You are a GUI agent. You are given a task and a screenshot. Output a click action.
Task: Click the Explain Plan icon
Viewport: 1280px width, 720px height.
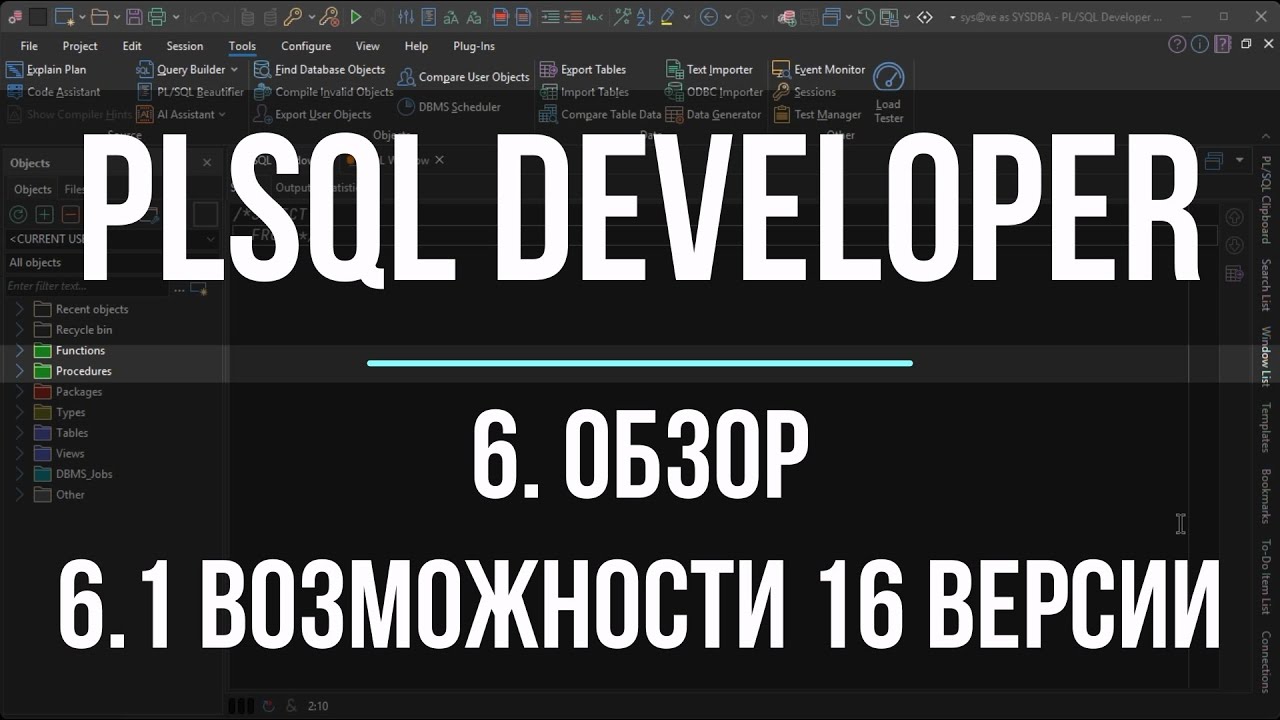click(15, 70)
